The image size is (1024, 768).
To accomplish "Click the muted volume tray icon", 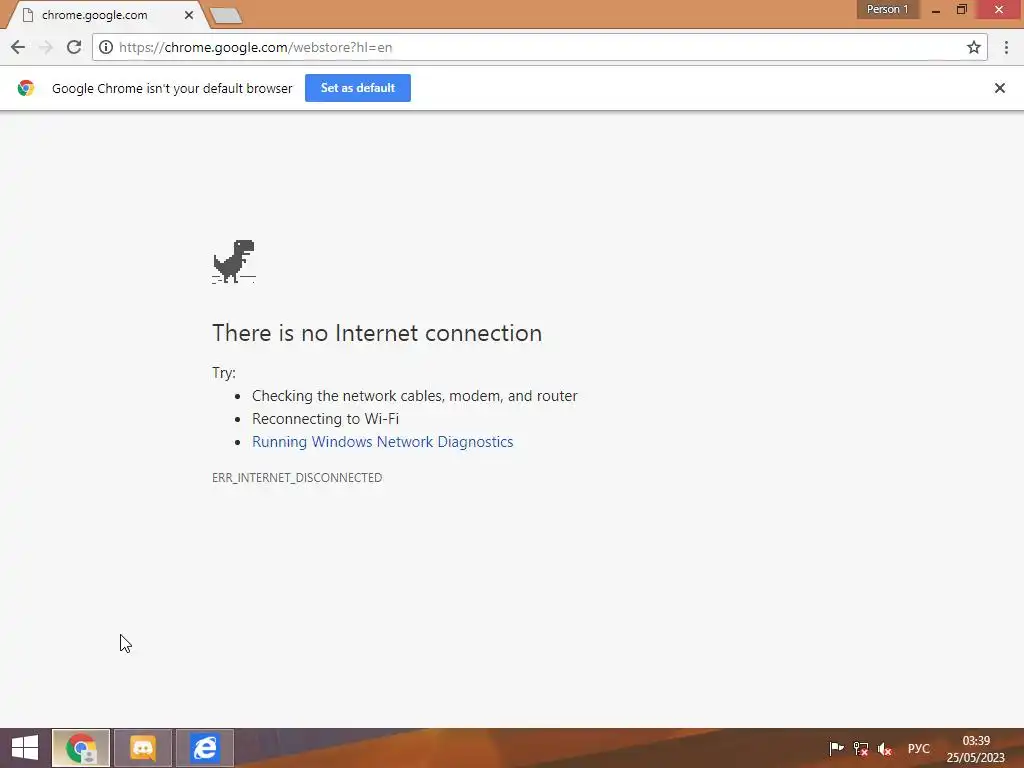I will [885, 748].
